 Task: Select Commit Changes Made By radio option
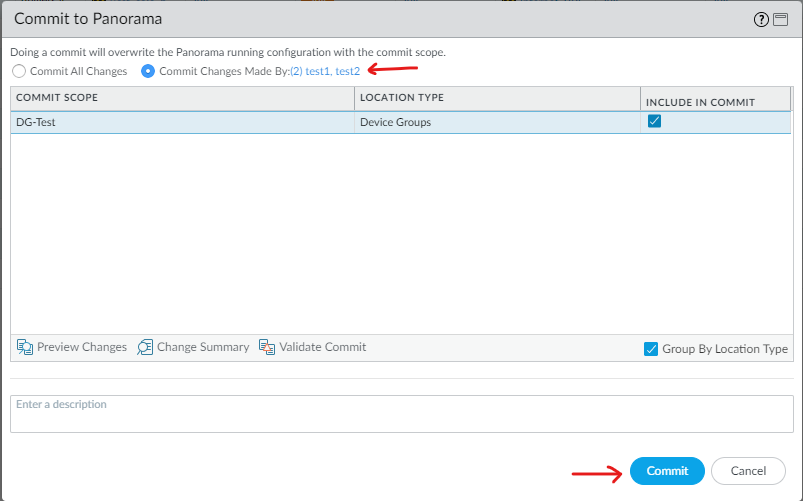tap(148, 71)
